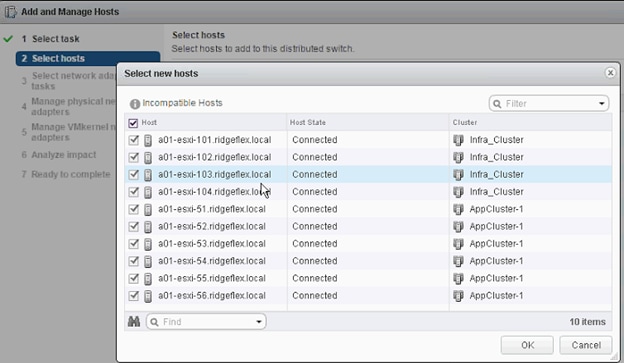Click the Incompatible Hosts link
This screenshot has height=363, width=624.
tap(182, 103)
